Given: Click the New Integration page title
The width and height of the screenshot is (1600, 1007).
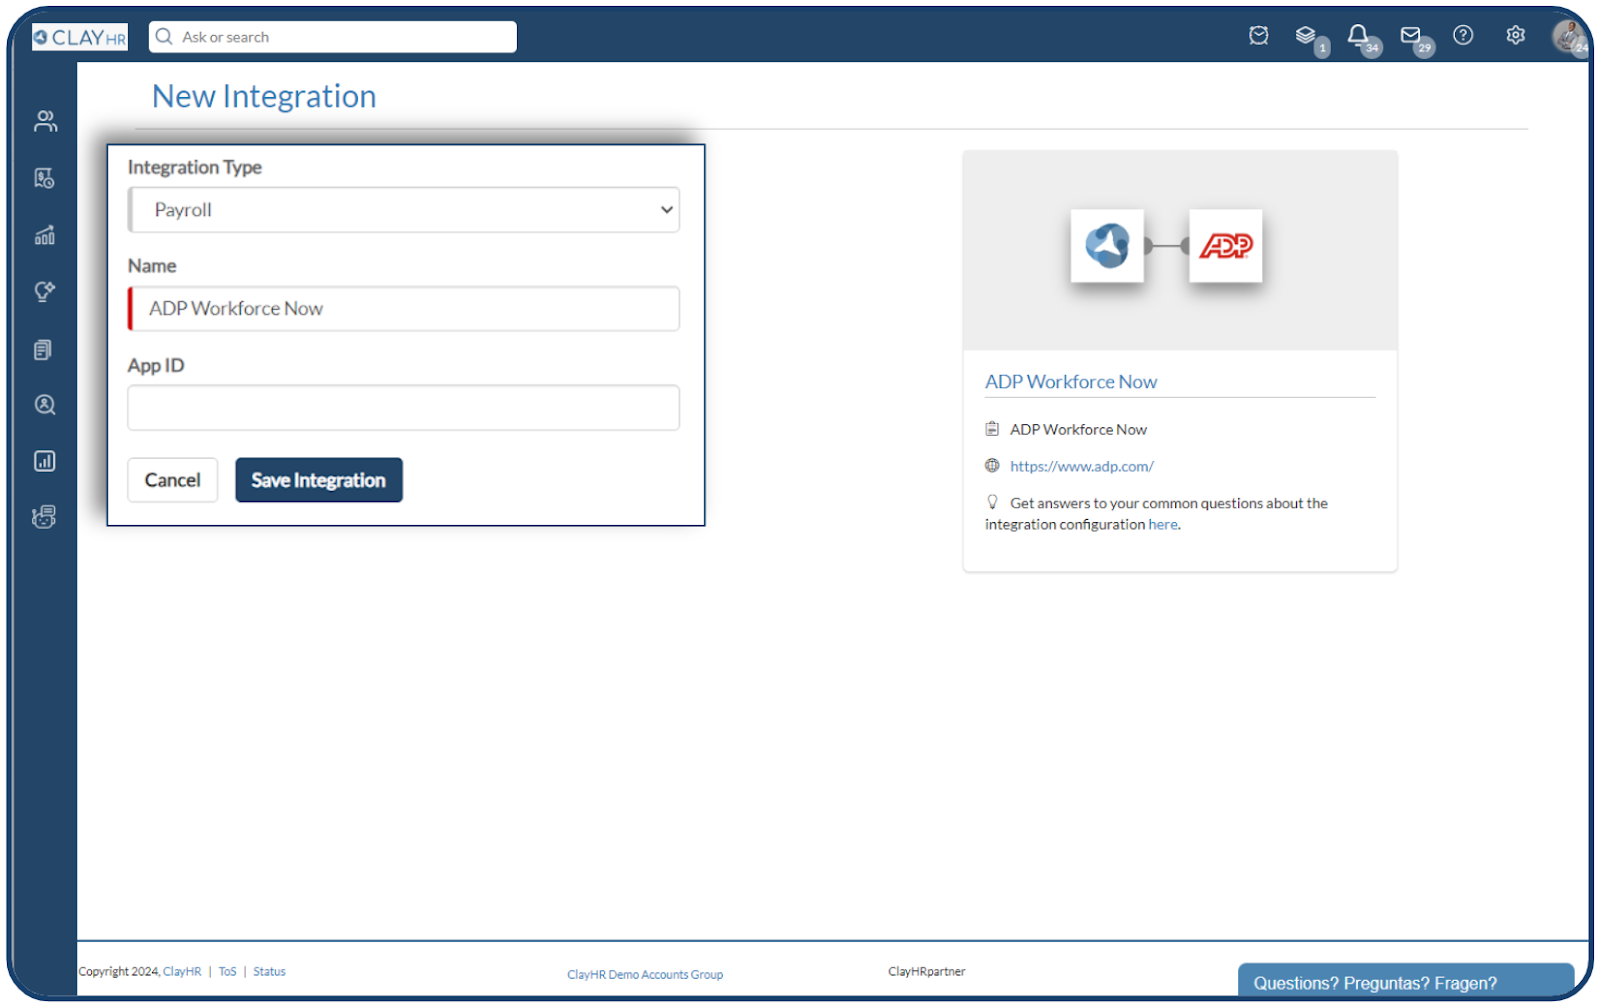Looking at the screenshot, I should 264,96.
